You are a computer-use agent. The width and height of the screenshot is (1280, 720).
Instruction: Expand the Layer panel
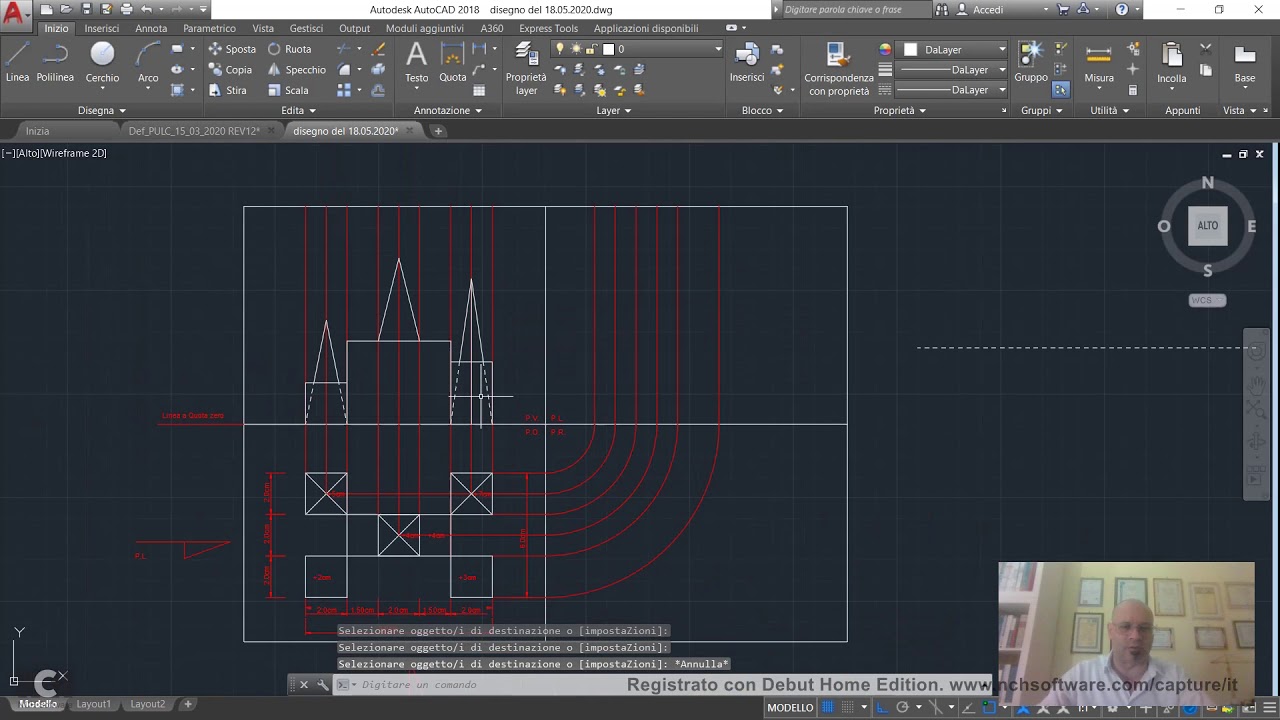click(x=614, y=111)
